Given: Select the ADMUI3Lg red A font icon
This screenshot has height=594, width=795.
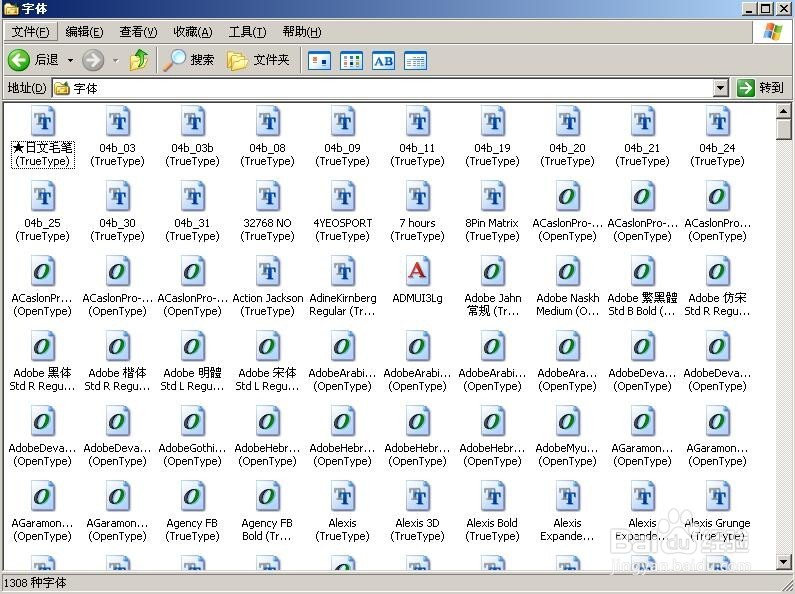Looking at the screenshot, I should coord(418,271).
